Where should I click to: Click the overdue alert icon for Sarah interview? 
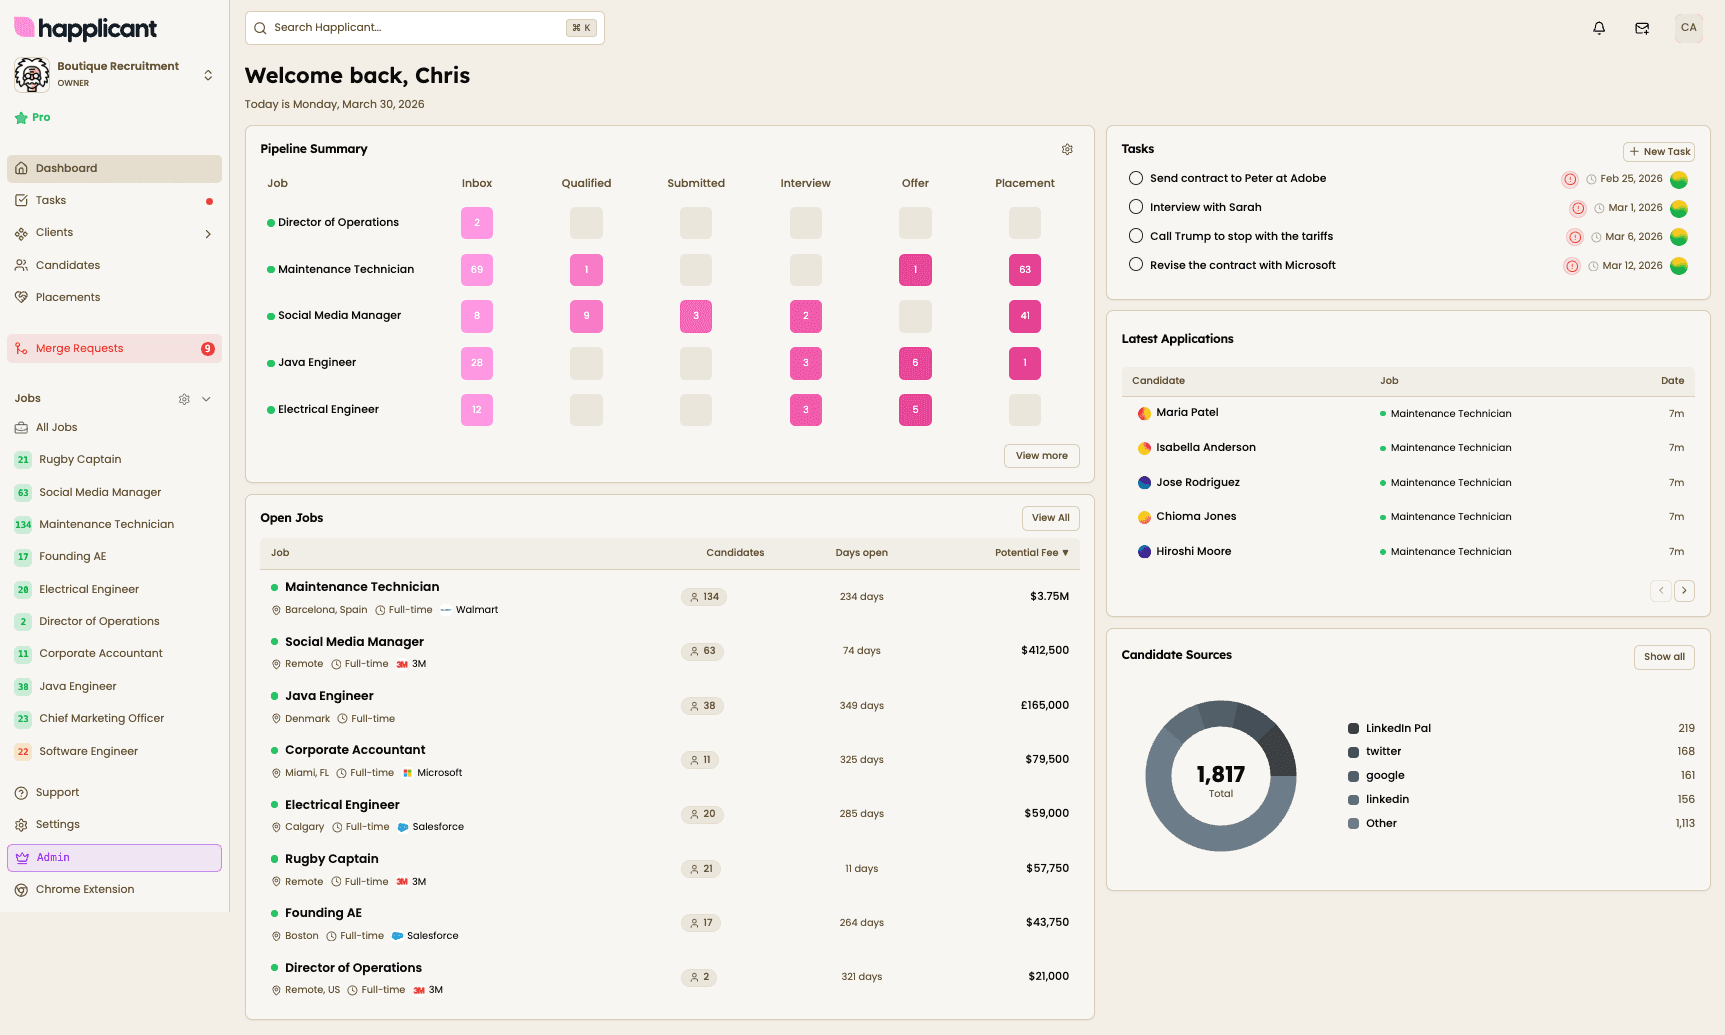(1578, 208)
